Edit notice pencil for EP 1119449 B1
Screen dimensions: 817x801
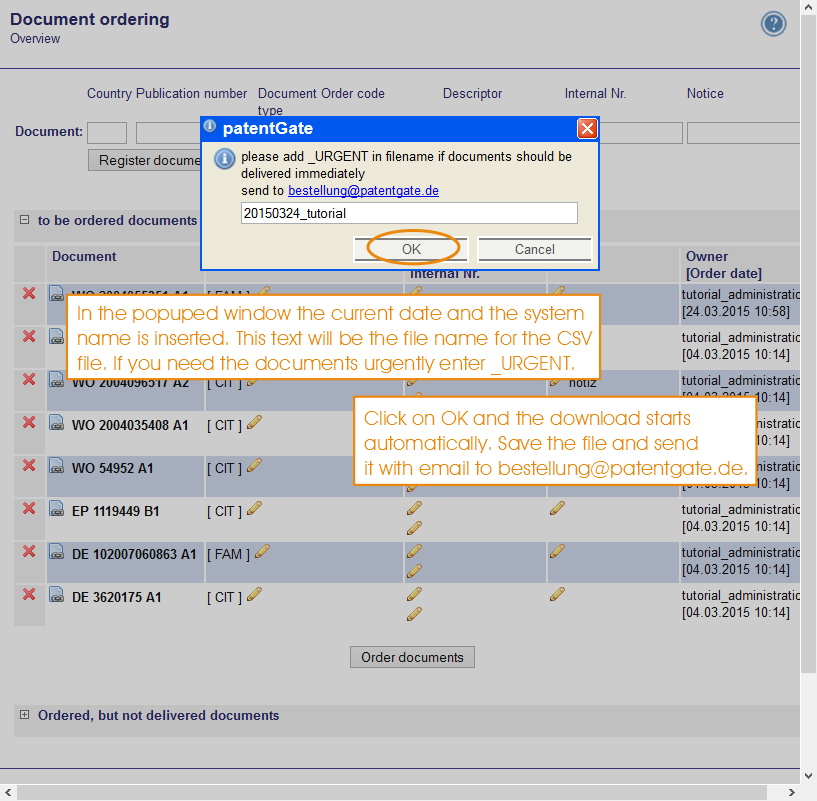(557, 508)
